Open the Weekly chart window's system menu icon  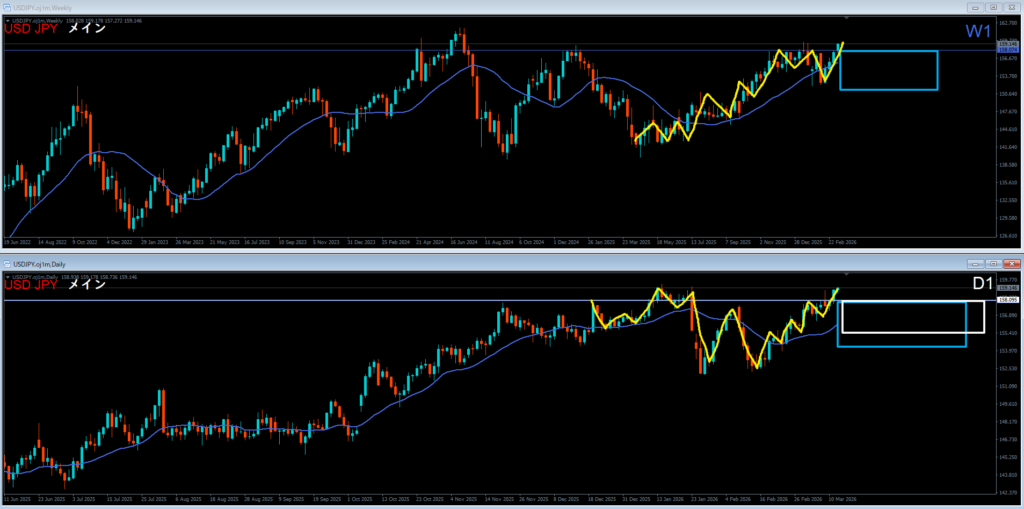[8, 7]
